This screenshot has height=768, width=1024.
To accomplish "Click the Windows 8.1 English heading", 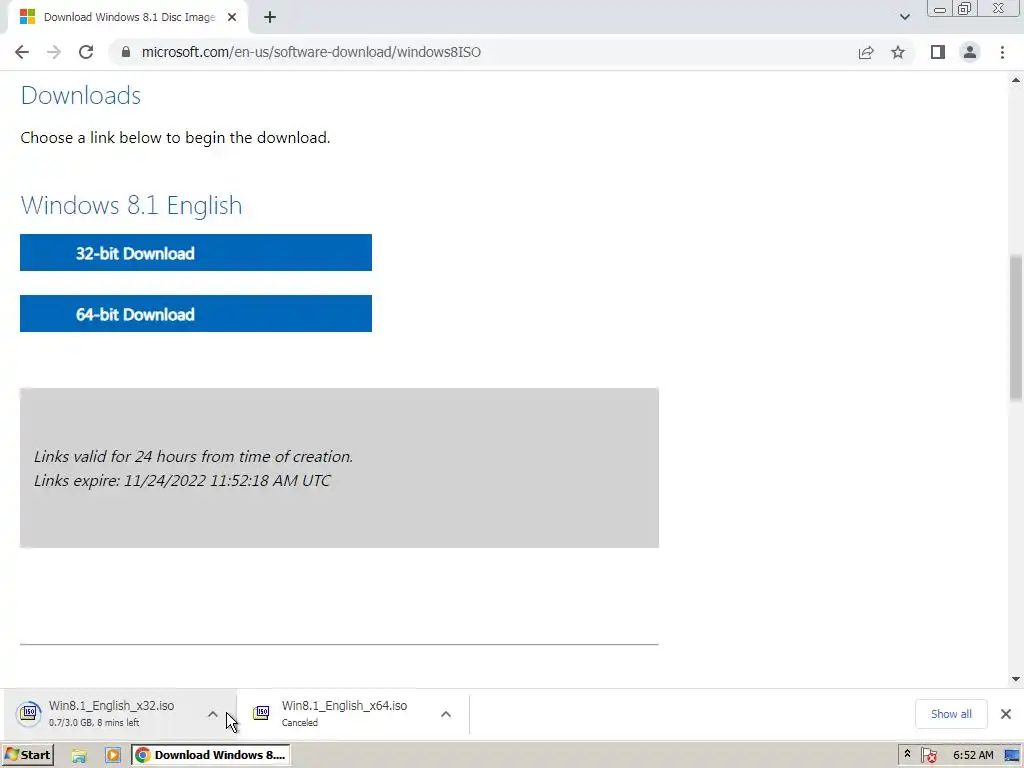I will [131, 205].
